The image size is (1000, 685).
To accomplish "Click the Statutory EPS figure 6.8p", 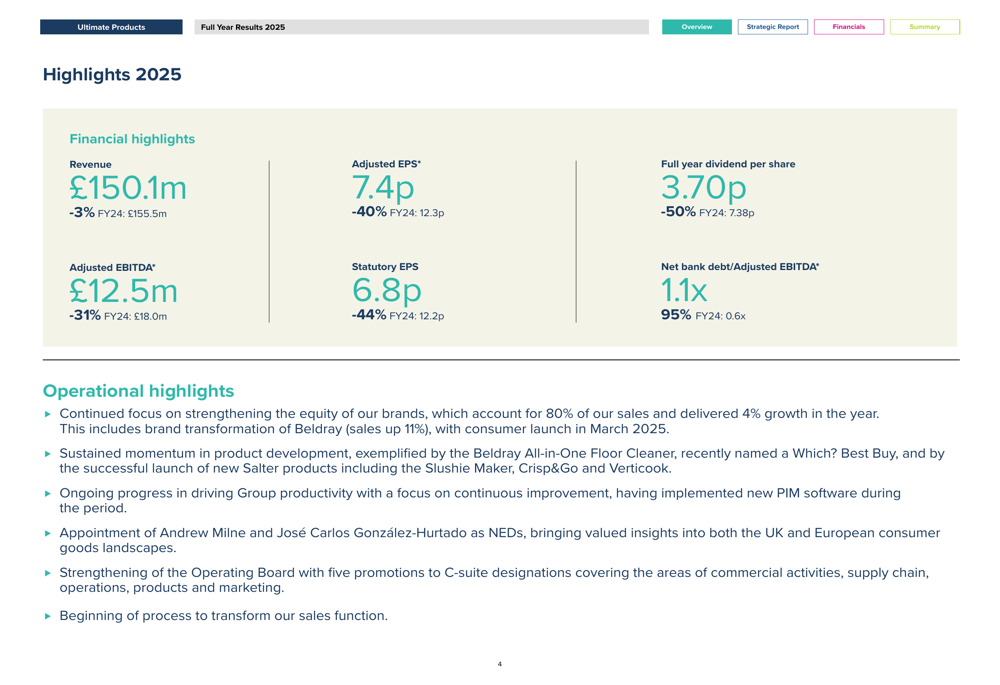I will (x=387, y=291).
